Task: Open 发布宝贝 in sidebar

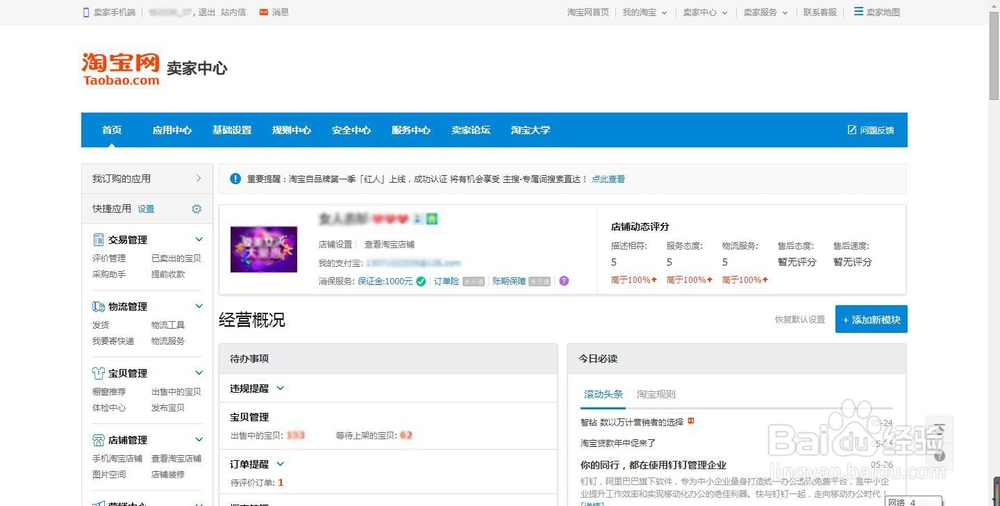Action: tap(168, 408)
